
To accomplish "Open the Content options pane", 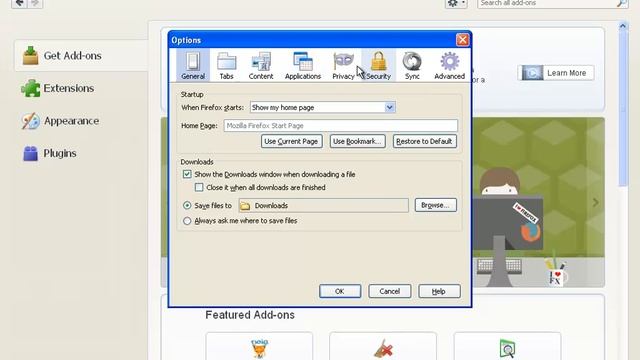I will click(x=261, y=65).
